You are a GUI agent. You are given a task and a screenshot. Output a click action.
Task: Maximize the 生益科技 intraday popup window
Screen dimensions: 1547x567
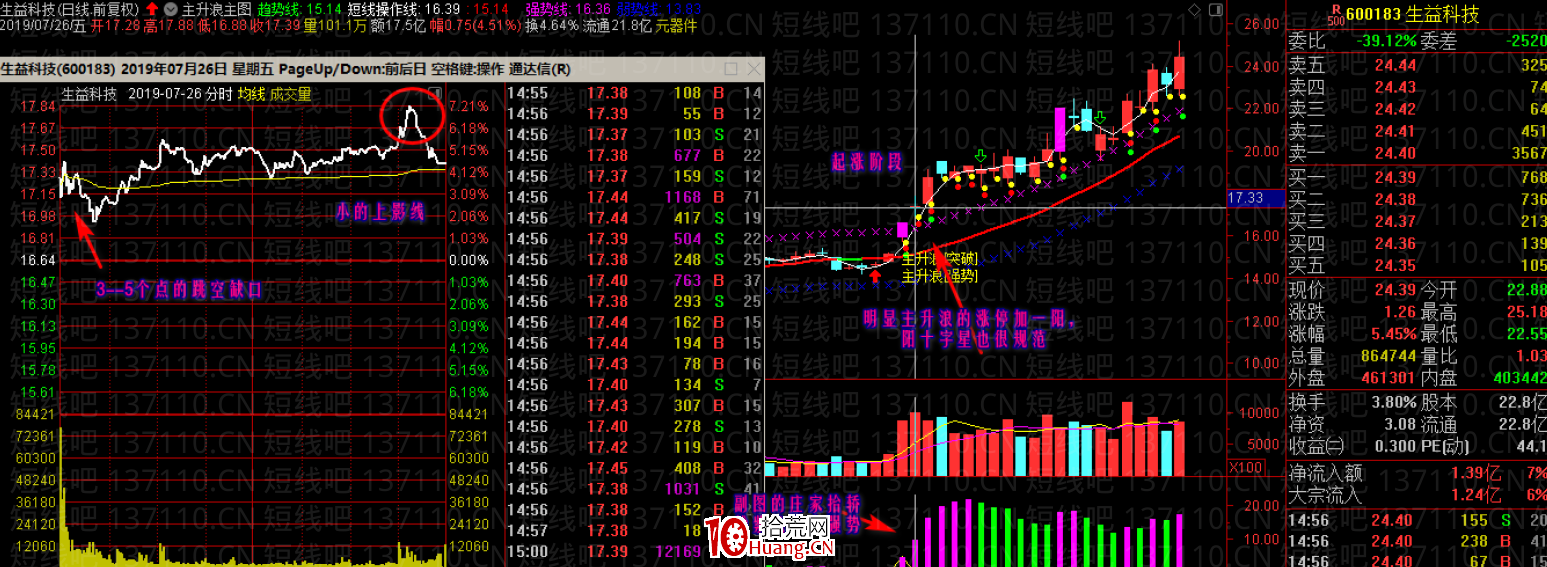pos(731,69)
